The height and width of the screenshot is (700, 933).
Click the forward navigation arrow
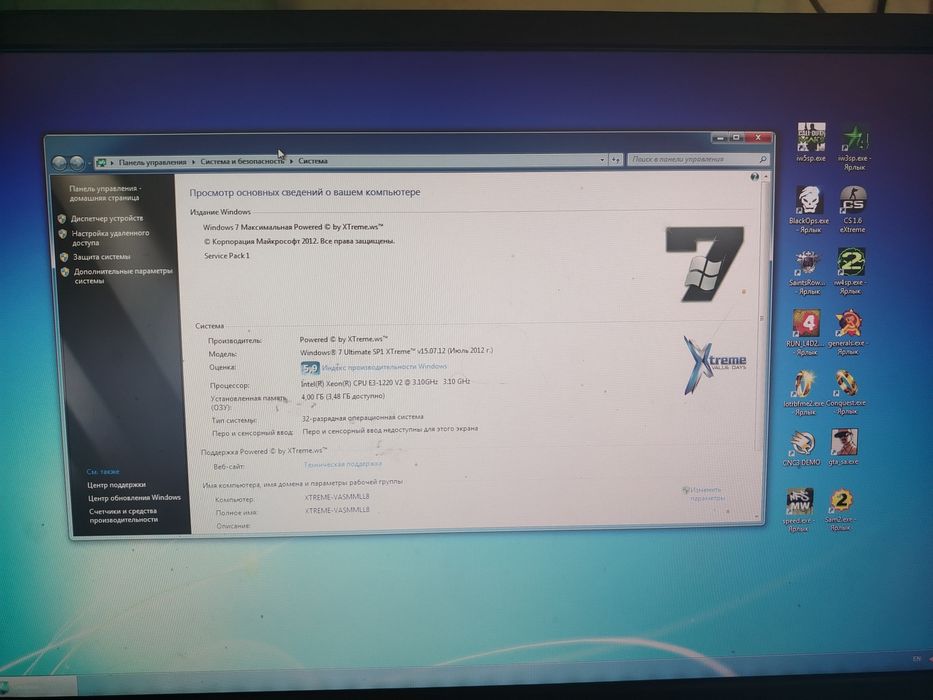[77, 162]
